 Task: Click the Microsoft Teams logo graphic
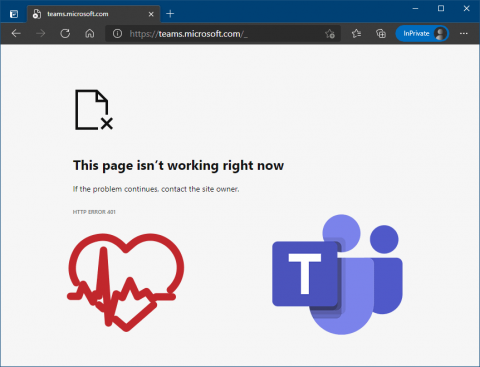(337, 274)
